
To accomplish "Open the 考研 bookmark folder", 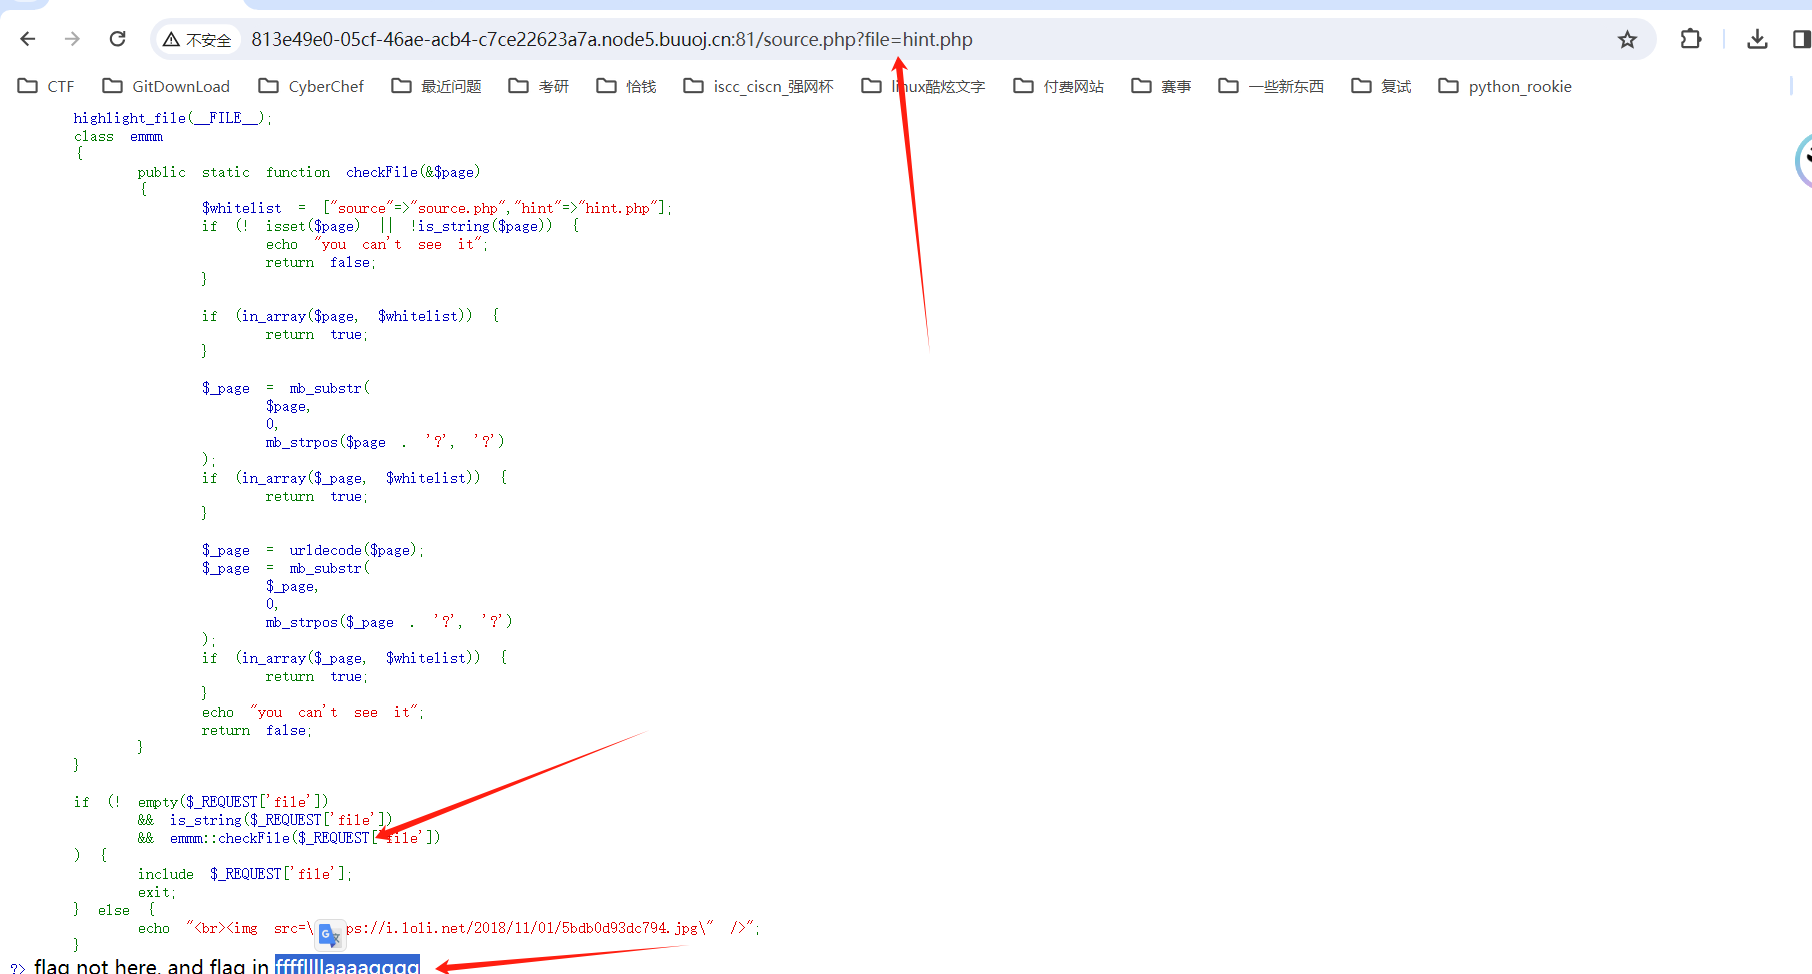I will coord(539,86).
